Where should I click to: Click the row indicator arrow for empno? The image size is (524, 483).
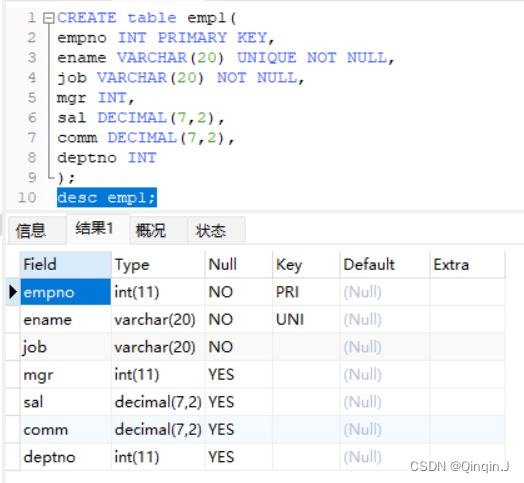(13, 292)
